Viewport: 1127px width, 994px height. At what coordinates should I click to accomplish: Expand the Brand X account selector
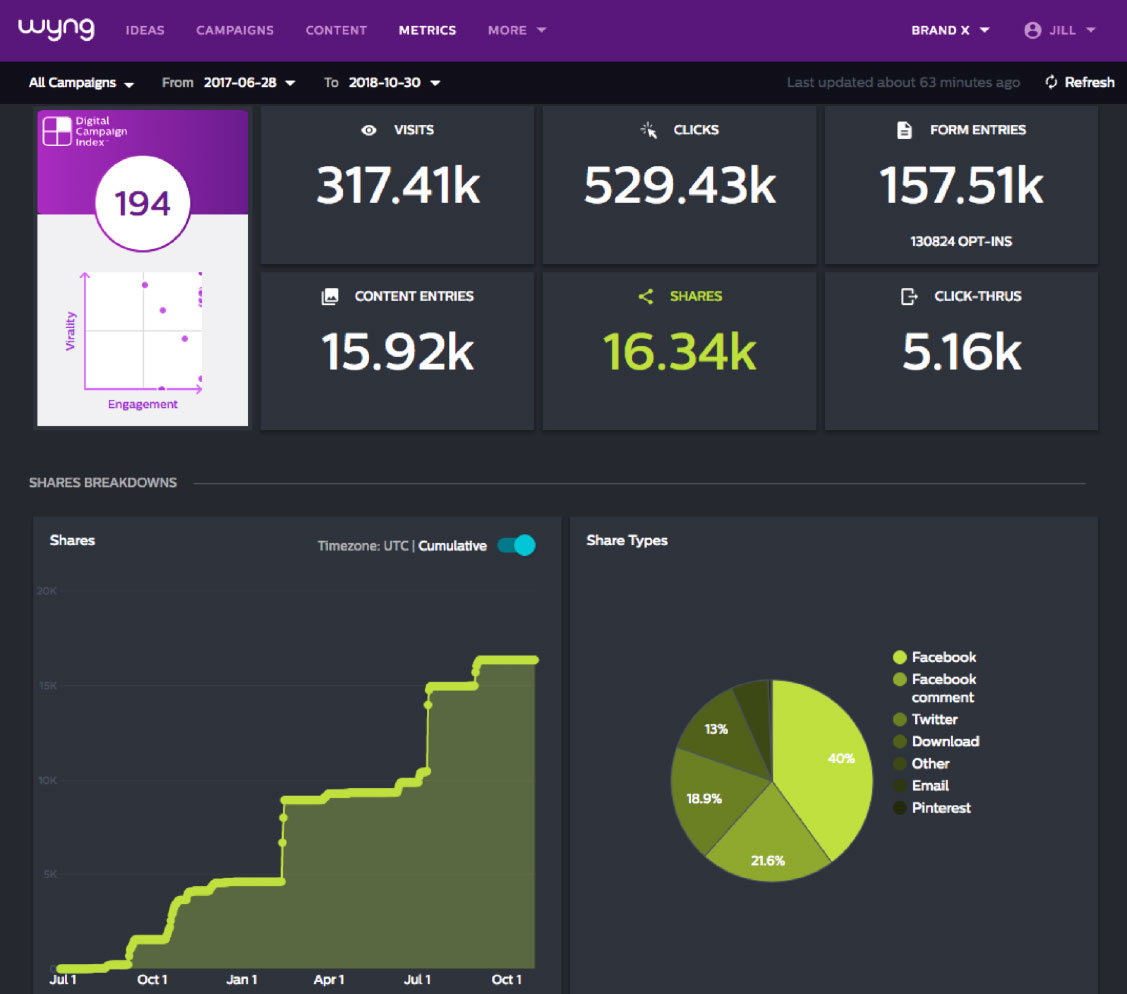pyautogui.click(x=950, y=30)
